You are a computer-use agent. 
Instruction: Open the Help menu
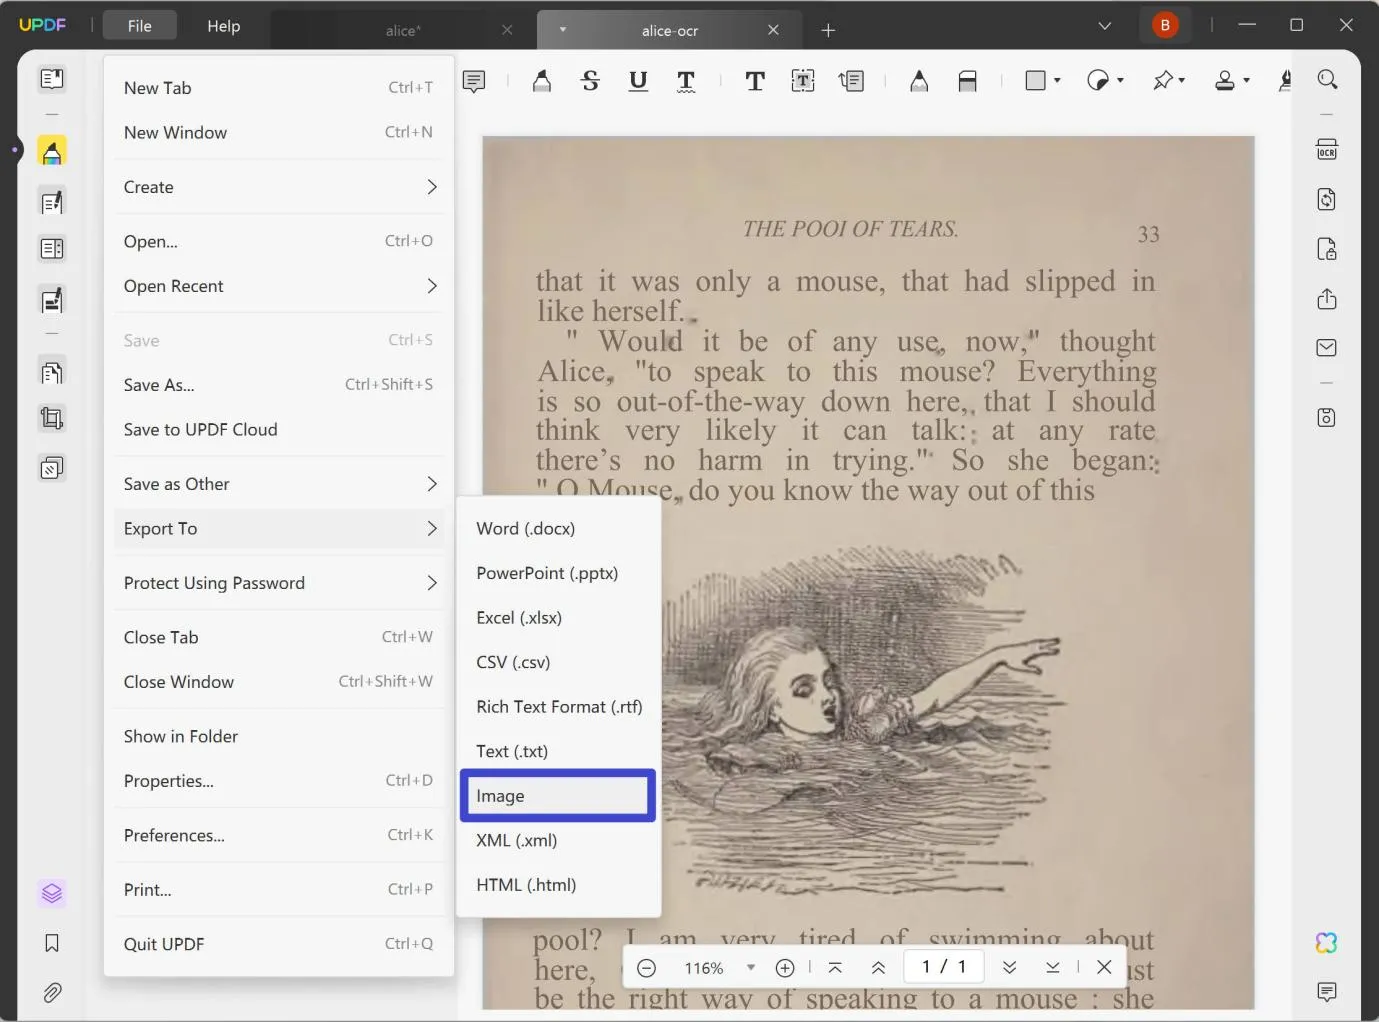tap(223, 26)
